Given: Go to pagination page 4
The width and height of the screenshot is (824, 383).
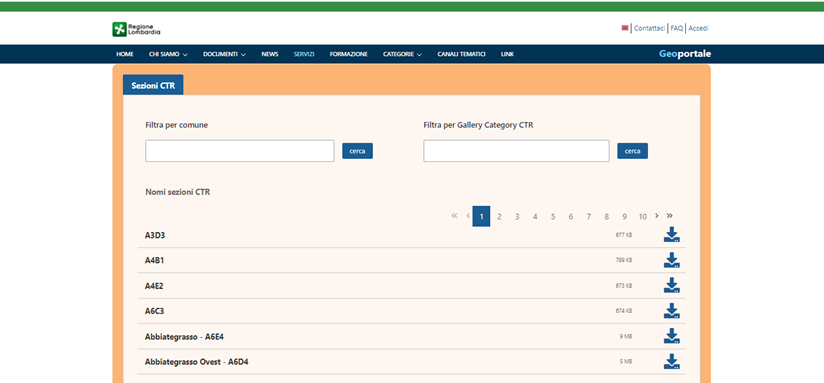Looking at the screenshot, I should point(535,216).
